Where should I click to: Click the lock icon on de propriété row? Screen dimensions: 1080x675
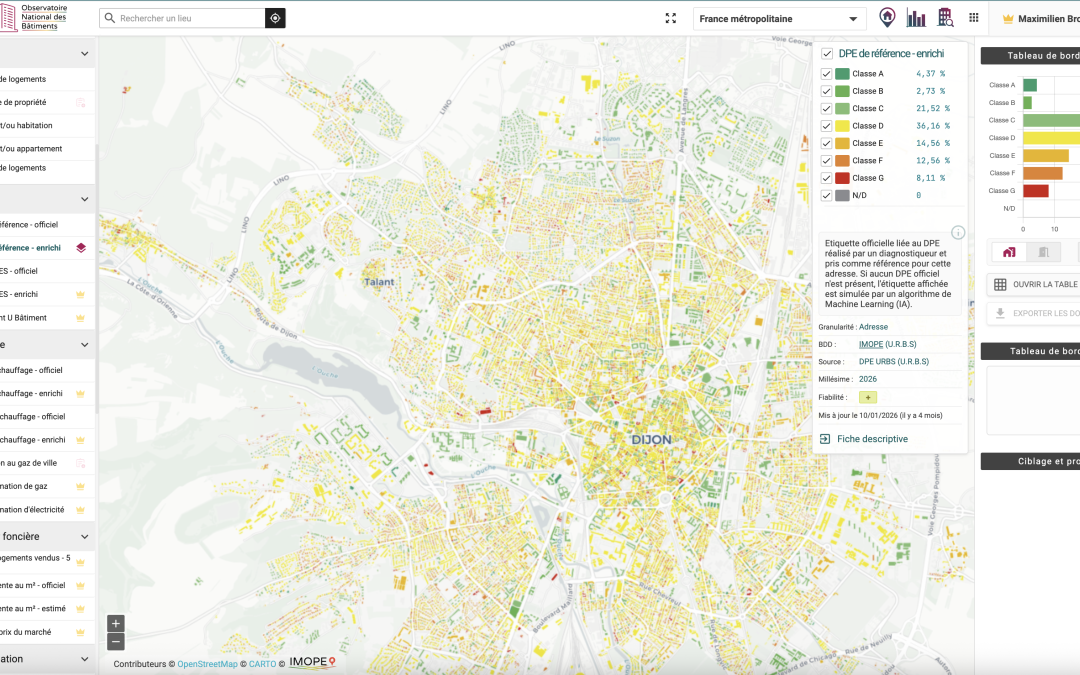tap(80, 103)
